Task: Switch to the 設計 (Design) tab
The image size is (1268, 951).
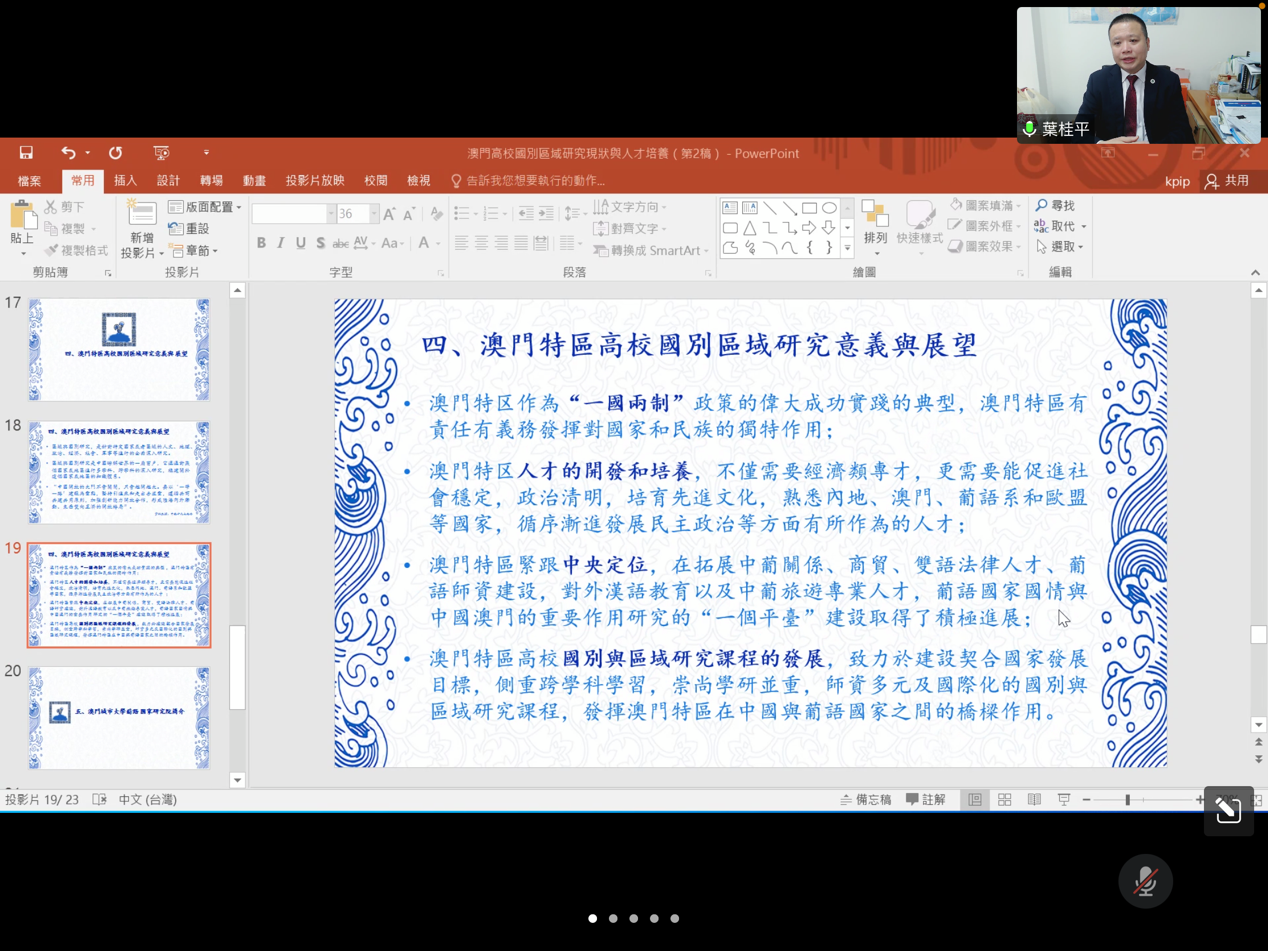Action: [169, 181]
